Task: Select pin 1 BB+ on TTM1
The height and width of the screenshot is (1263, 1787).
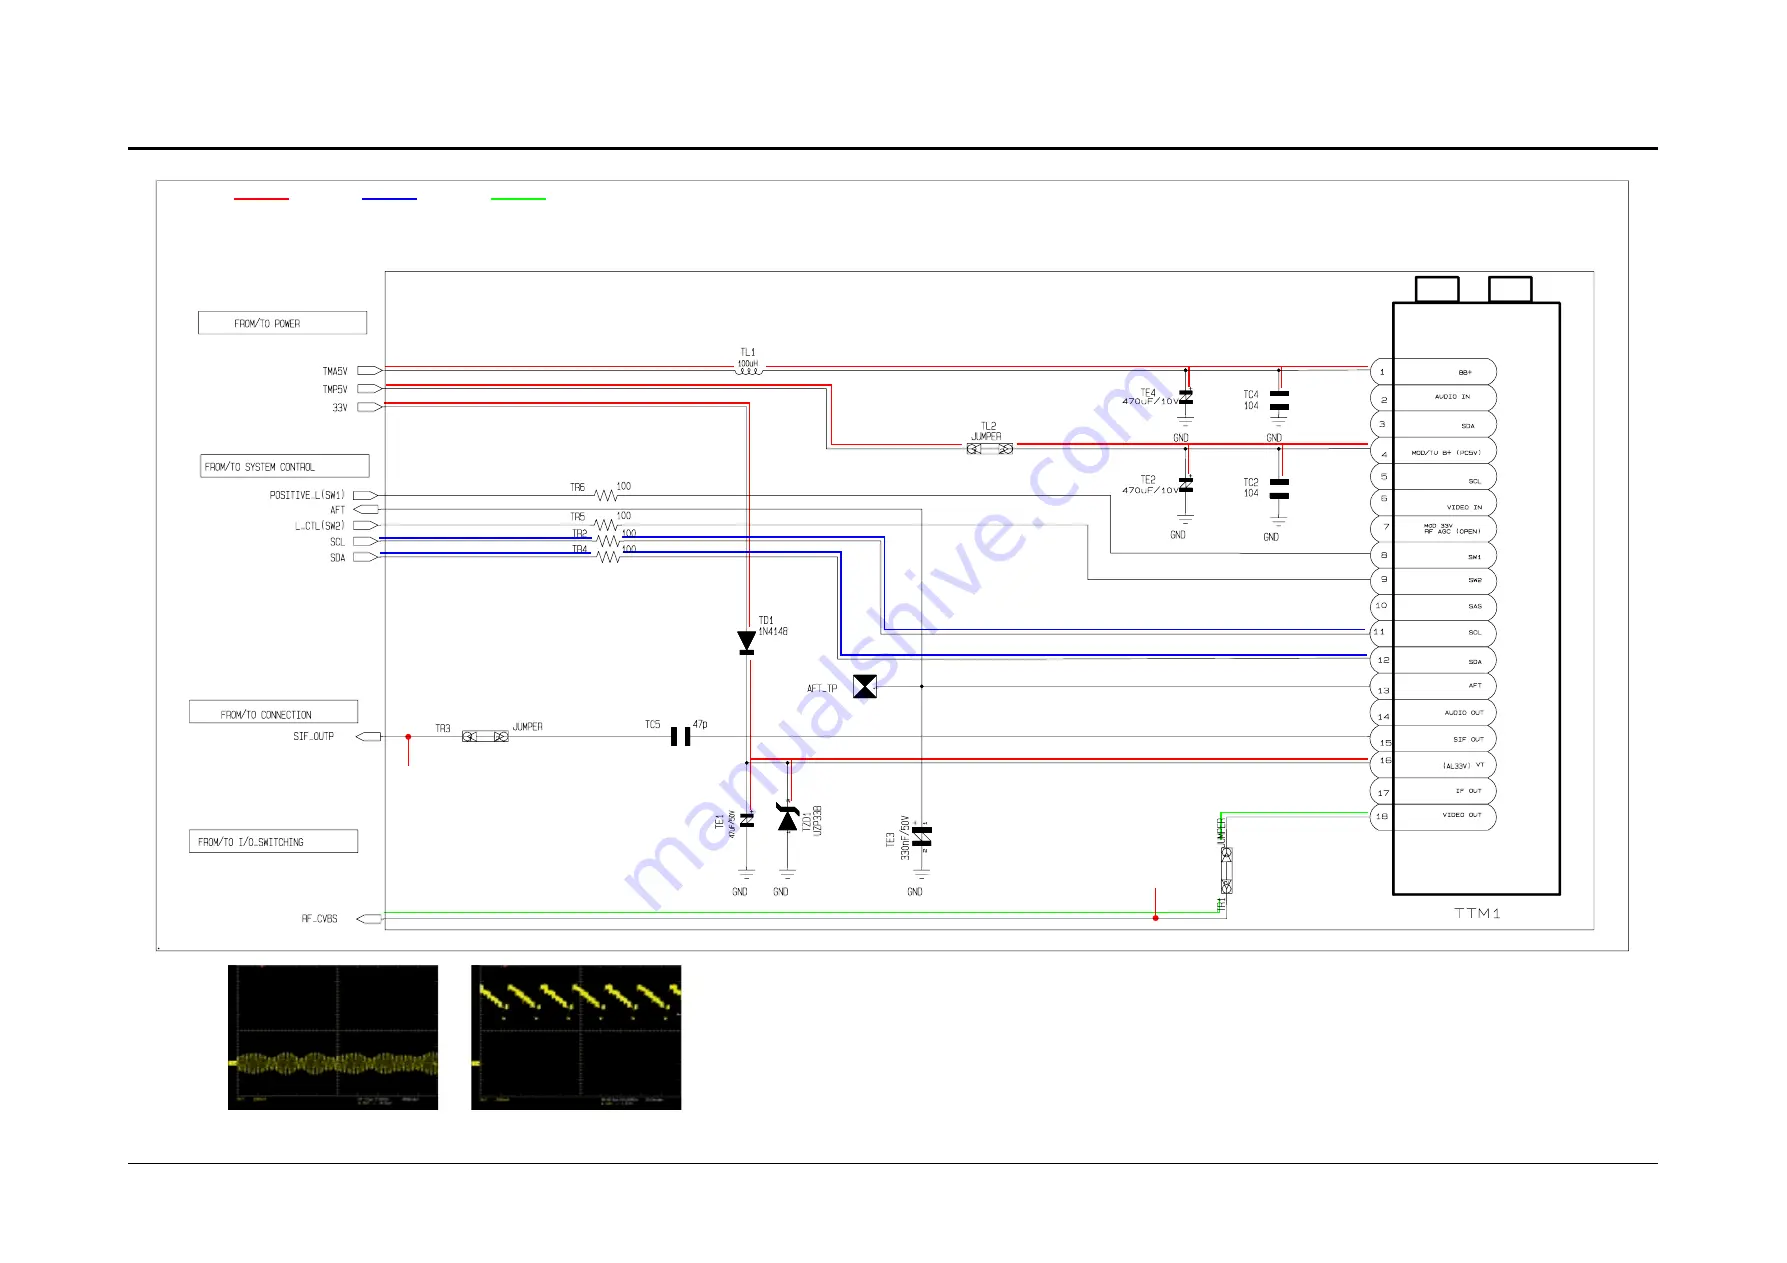Action: click(1433, 371)
